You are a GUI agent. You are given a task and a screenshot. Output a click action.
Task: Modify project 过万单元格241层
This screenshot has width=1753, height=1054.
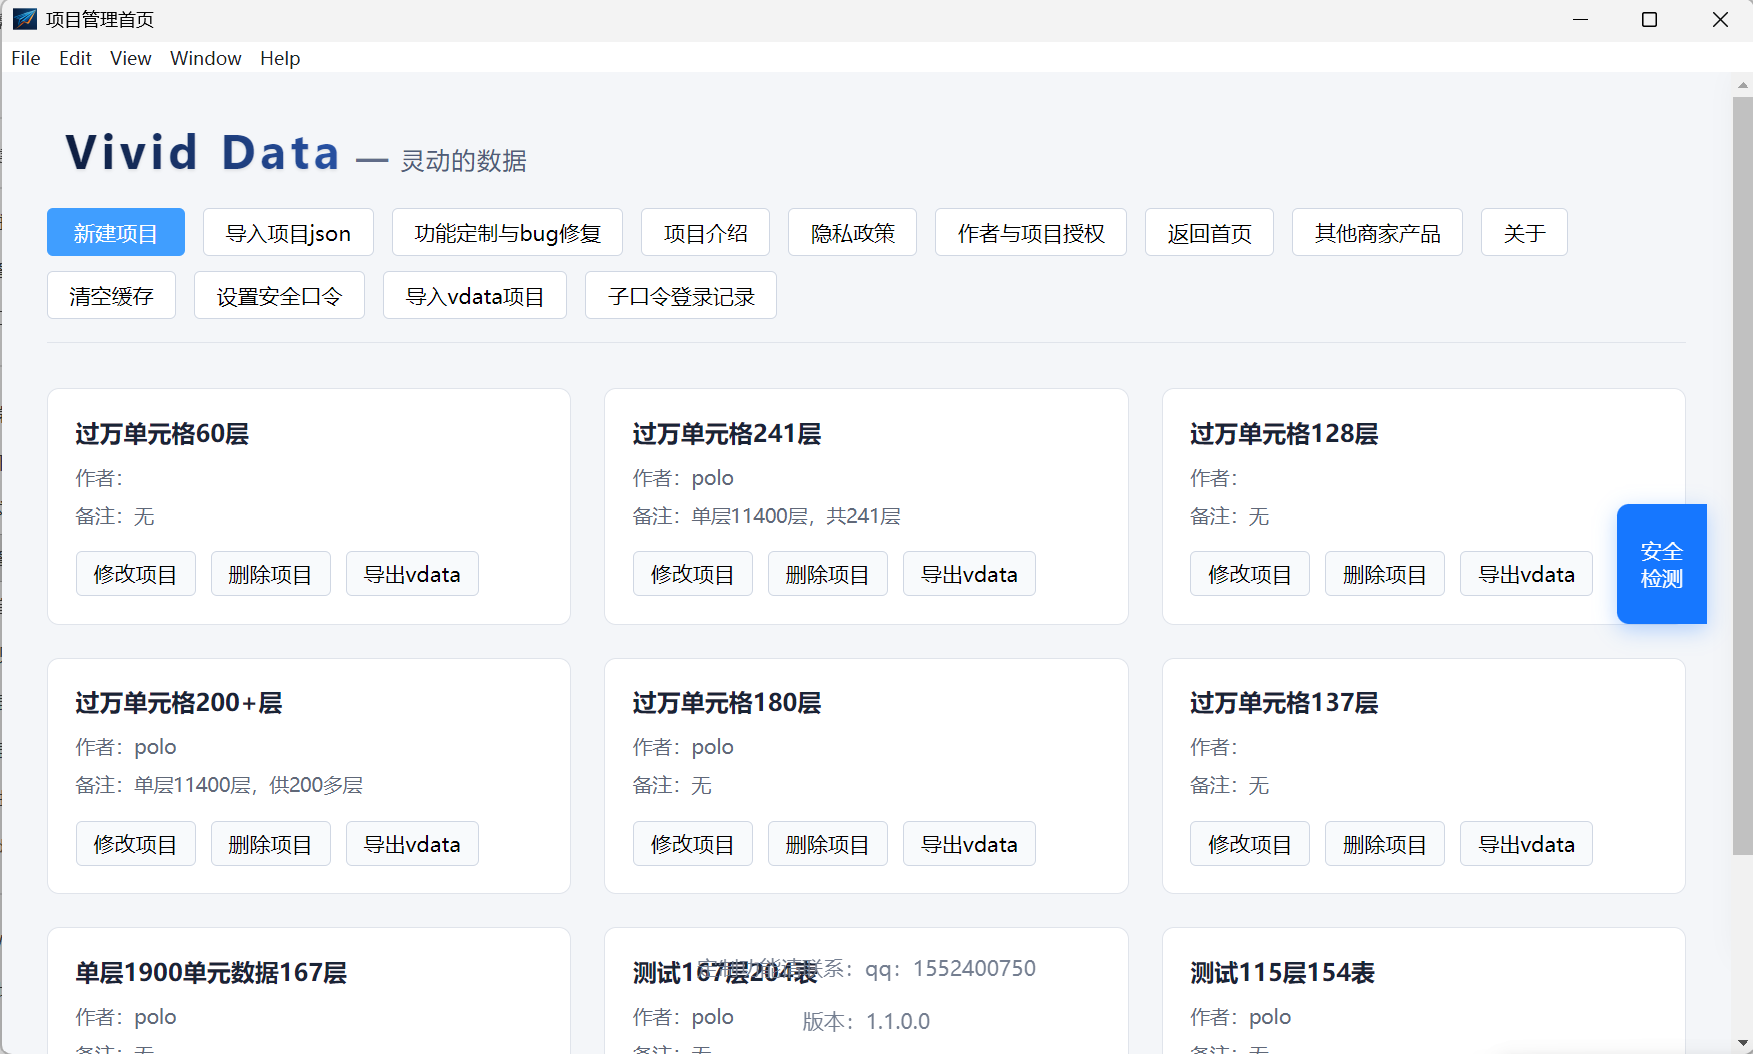(x=693, y=574)
